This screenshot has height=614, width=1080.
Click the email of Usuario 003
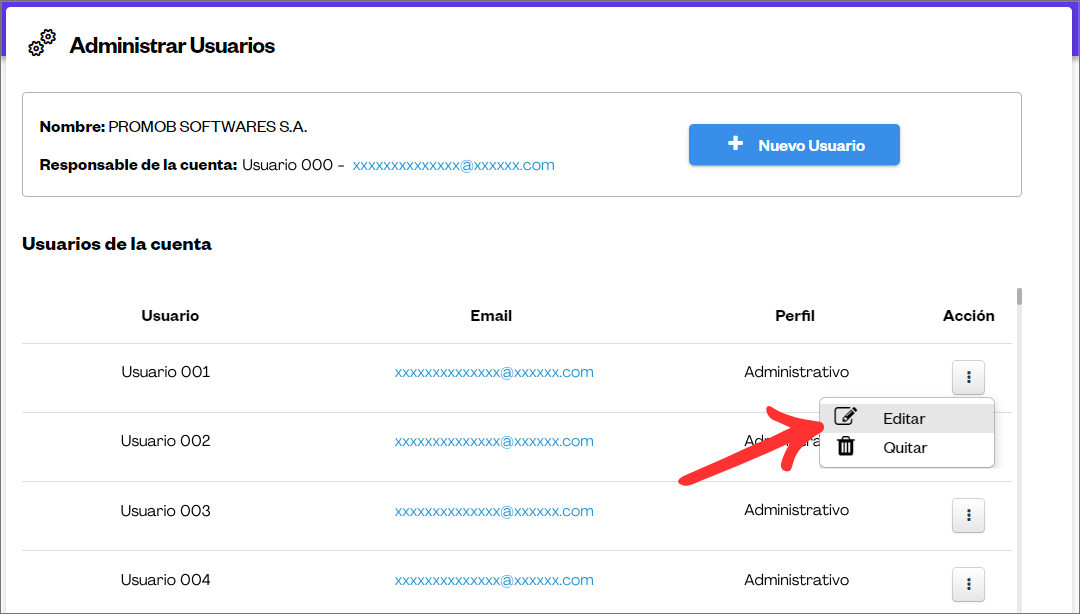494,511
